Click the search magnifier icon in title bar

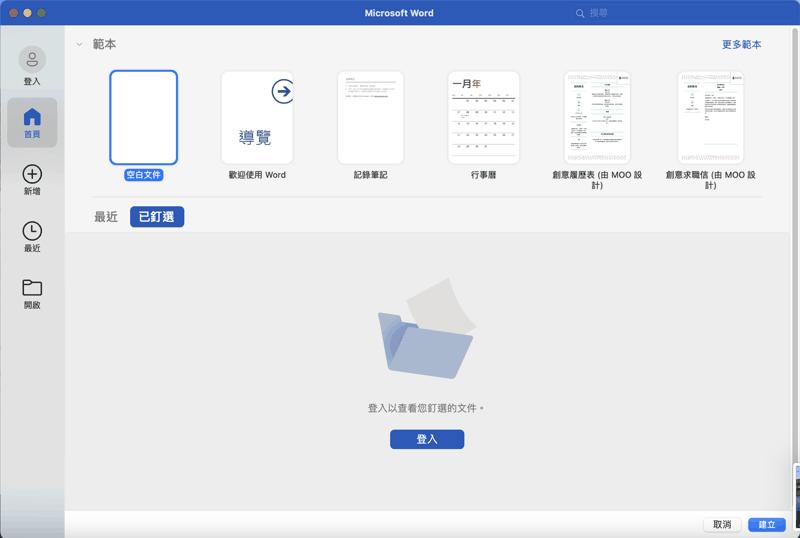coord(580,13)
